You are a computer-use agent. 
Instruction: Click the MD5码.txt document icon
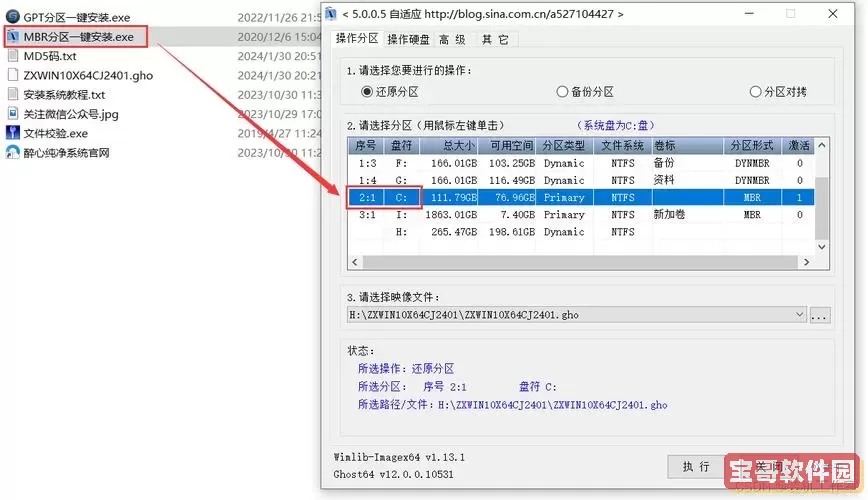tap(13, 56)
